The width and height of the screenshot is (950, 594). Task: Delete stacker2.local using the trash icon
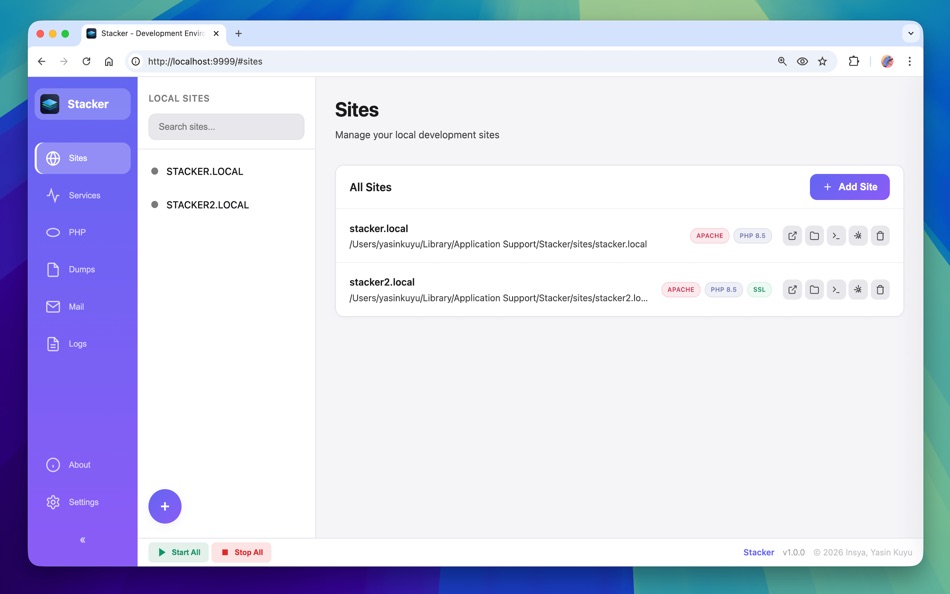coord(880,289)
